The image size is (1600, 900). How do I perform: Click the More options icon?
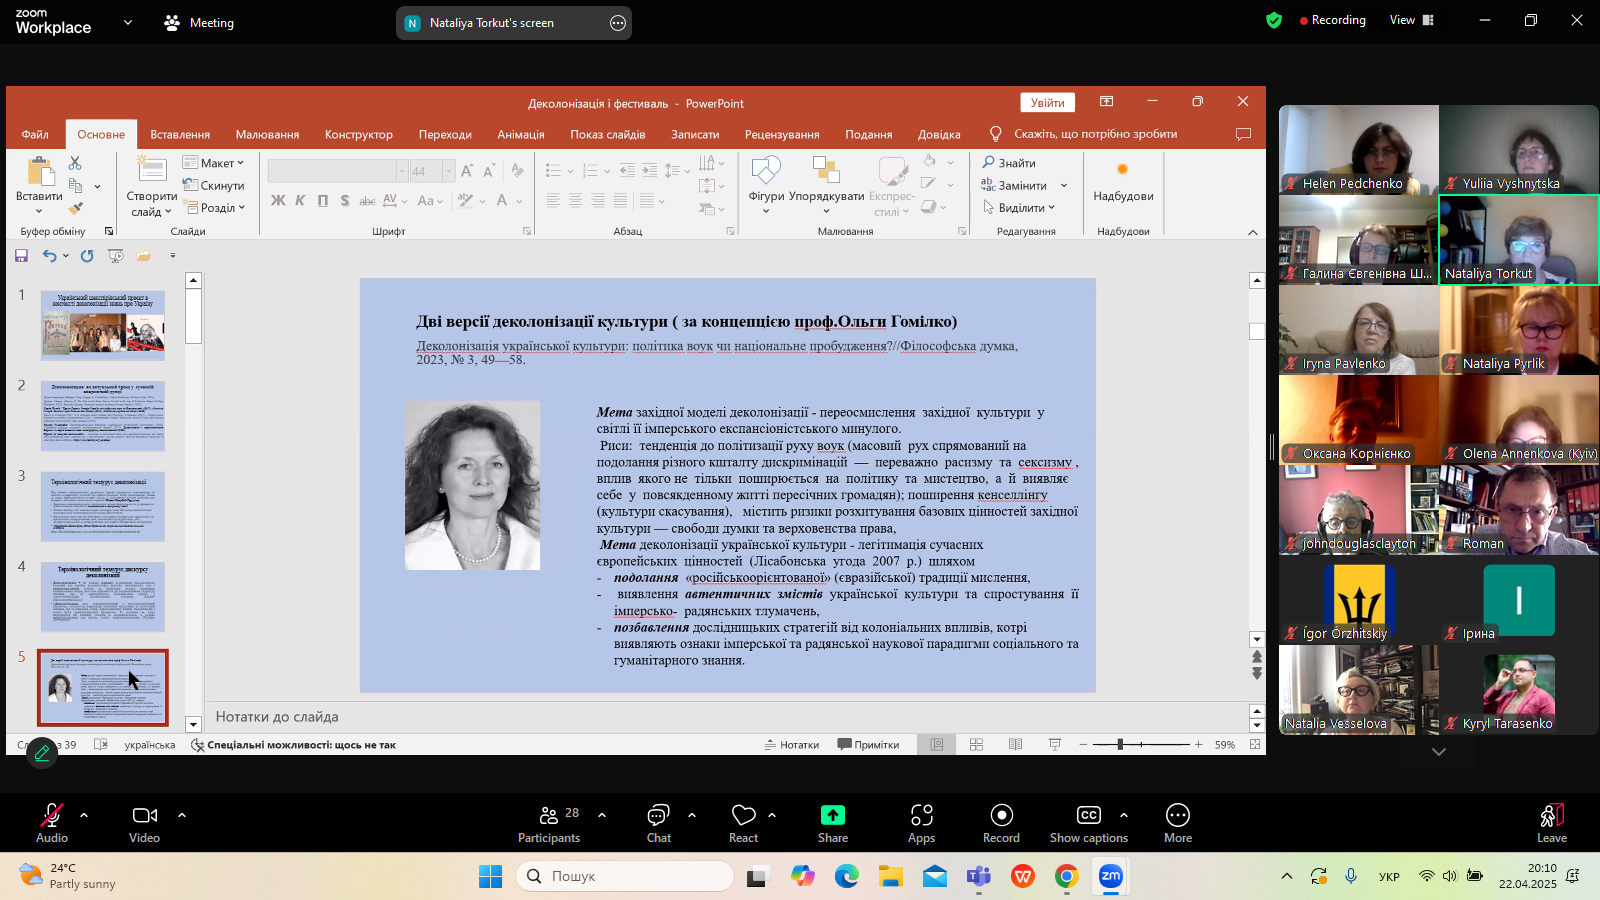1177,816
